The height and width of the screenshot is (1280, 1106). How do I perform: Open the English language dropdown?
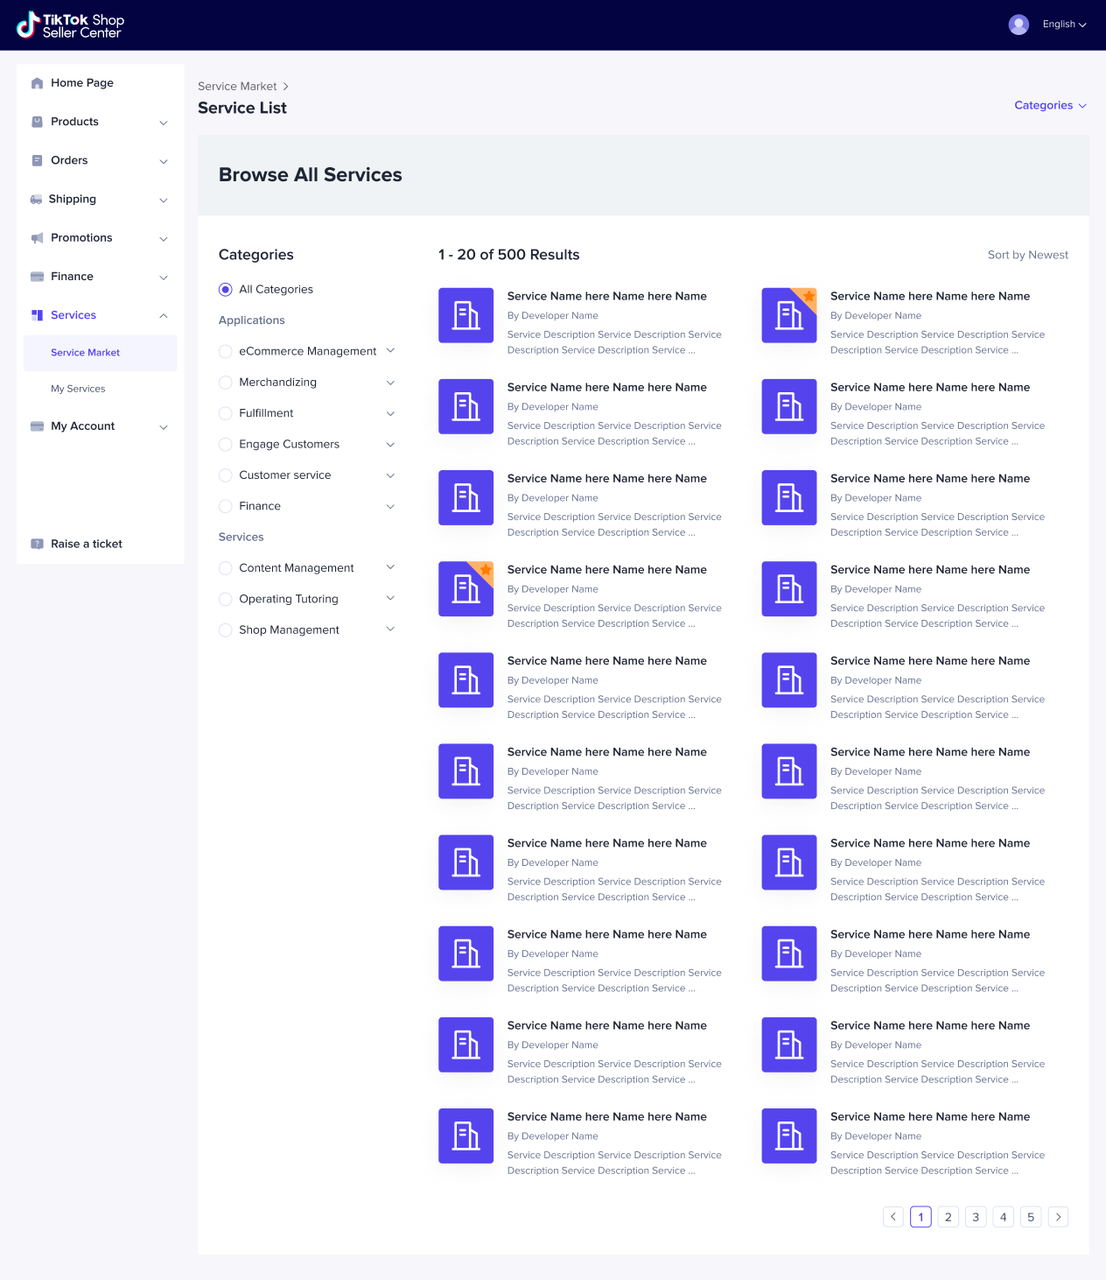[x=1063, y=25]
